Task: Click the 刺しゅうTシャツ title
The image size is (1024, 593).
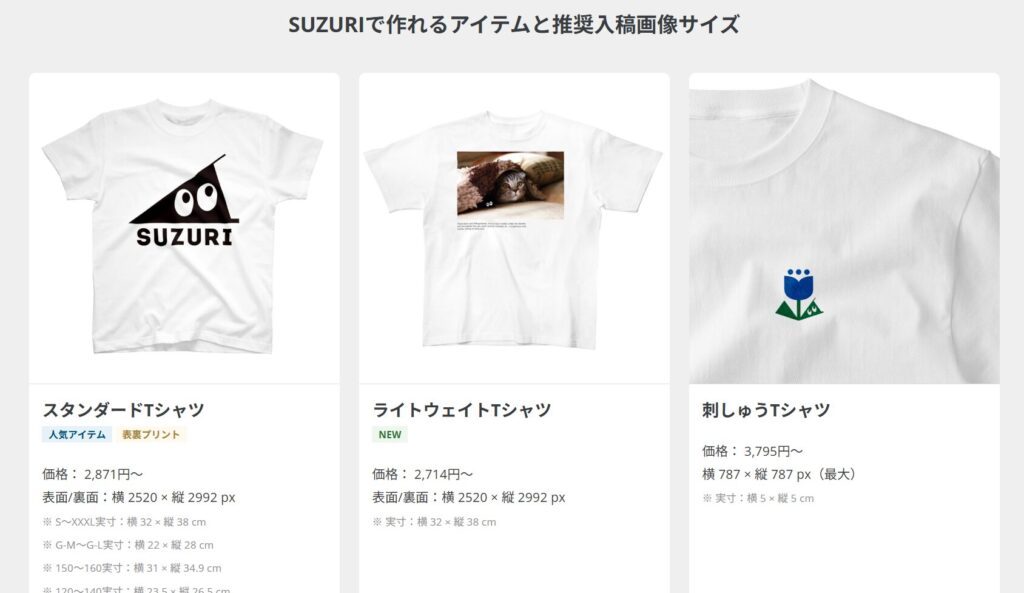Action: pyautogui.click(x=766, y=410)
